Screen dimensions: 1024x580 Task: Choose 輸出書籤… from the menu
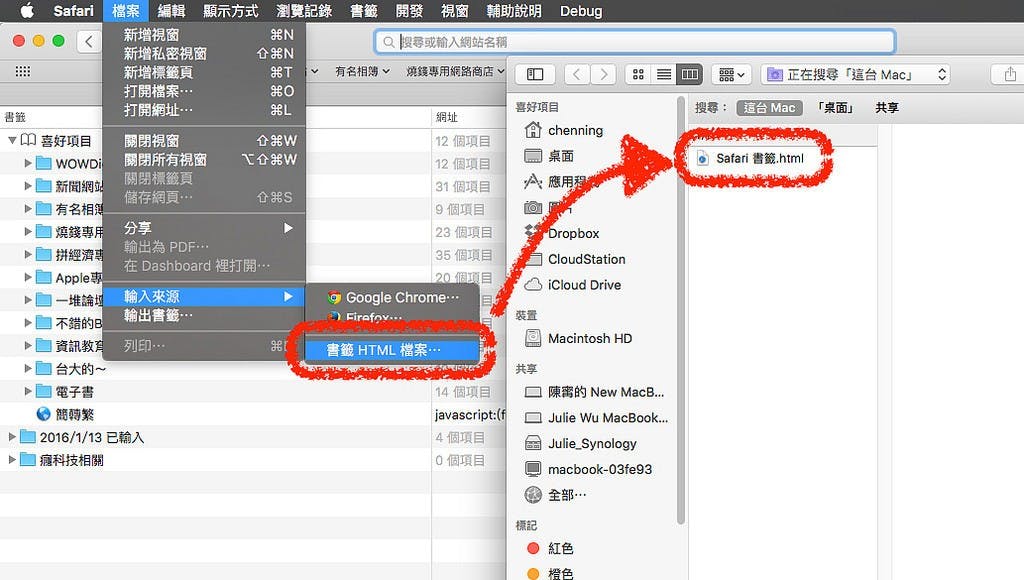tap(204, 315)
